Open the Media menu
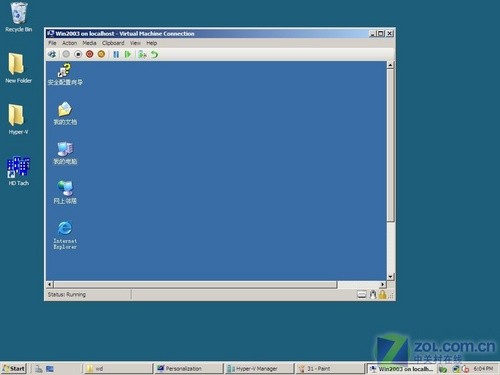This screenshot has height=375, width=500. click(89, 43)
